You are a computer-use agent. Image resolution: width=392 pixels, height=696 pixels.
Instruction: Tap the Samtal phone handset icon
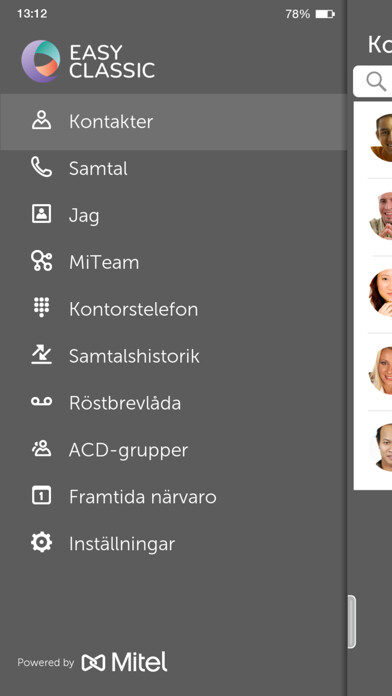[x=42, y=168]
